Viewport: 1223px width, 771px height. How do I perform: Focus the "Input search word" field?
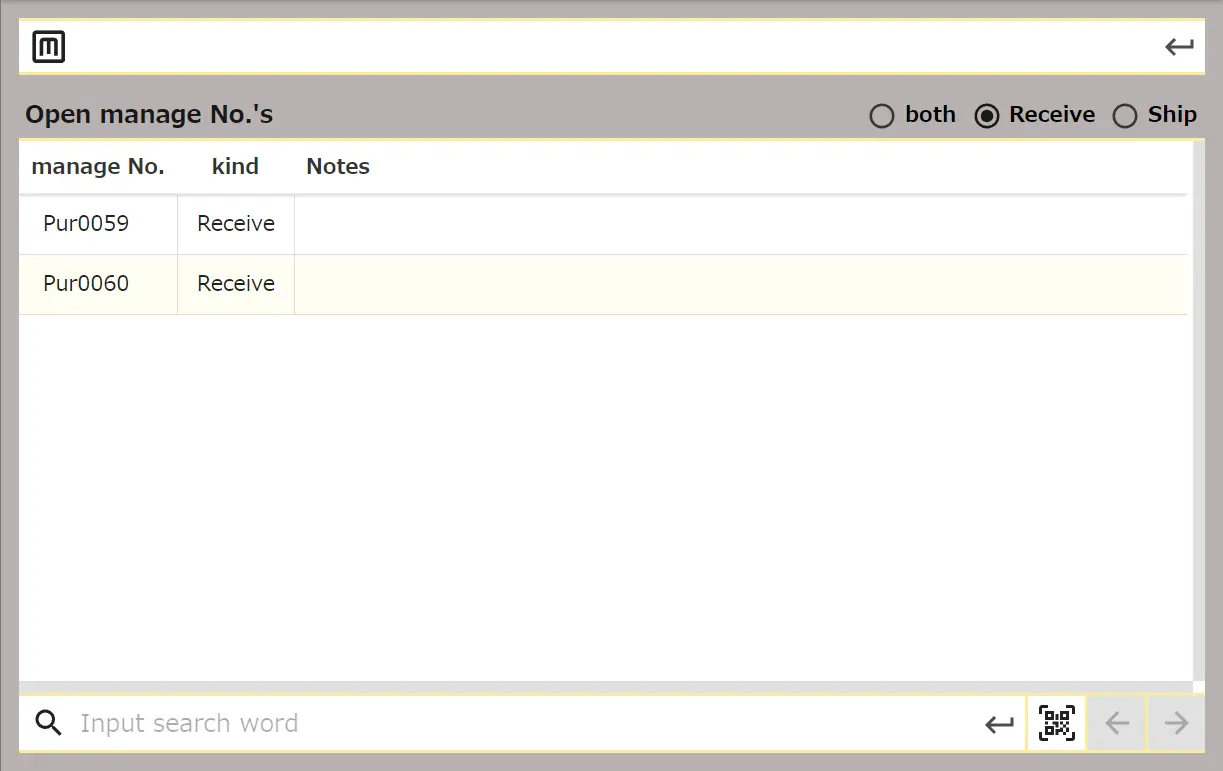[x=520, y=723]
